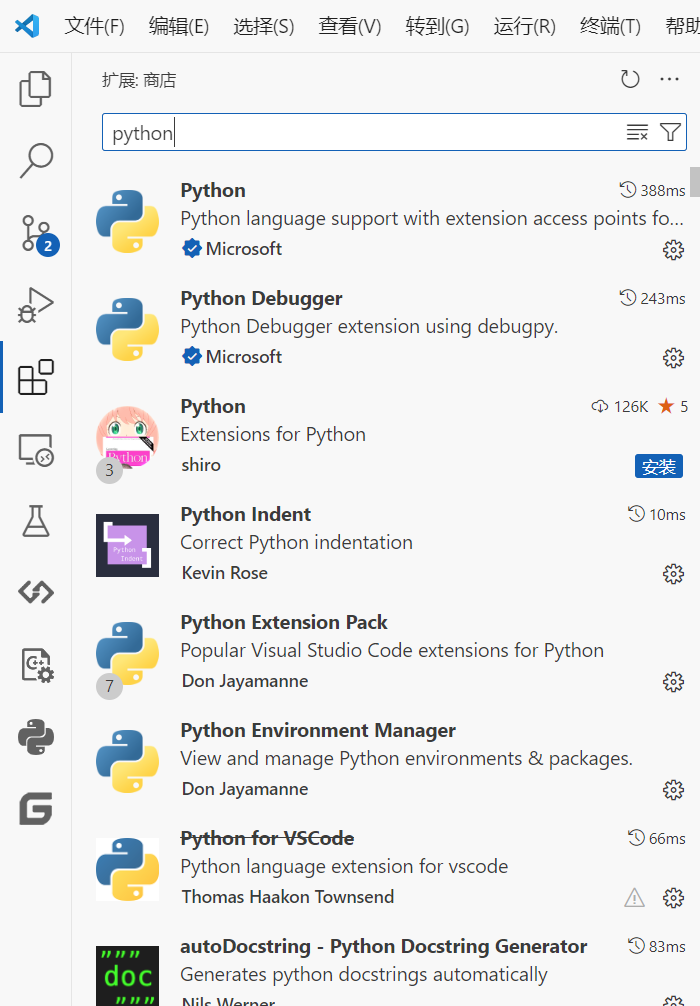Open the 终端(T) menu
Image resolution: width=700 pixels, height=1006 pixels.
point(610,26)
